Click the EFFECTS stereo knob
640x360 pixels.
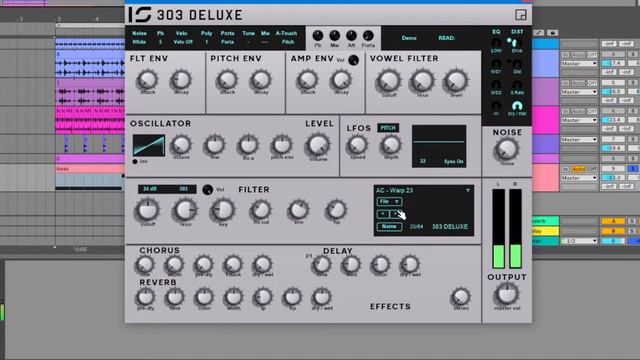pyautogui.click(x=461, y=297)
